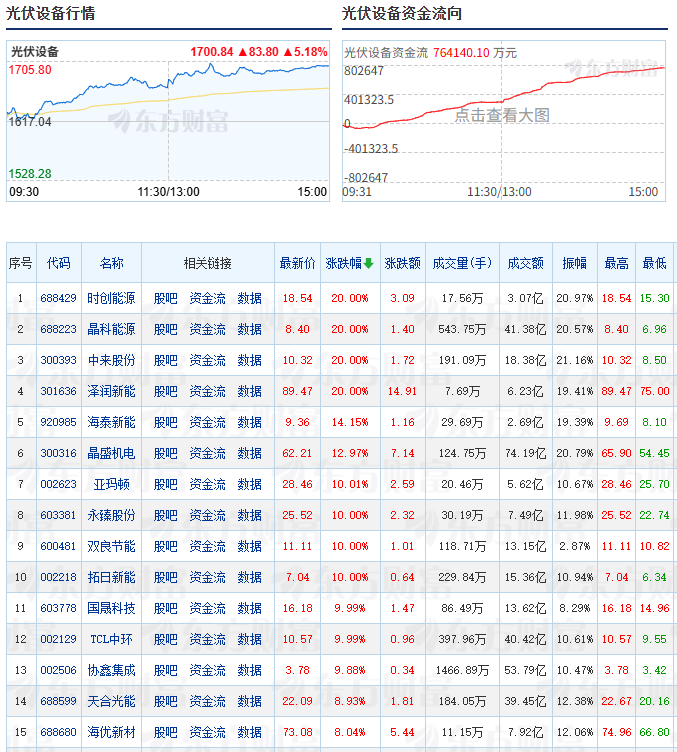The width and height of the screenshot is (677, 752).
Task: Open 股吧 for 永臻股份
Action: coord(165,515)
